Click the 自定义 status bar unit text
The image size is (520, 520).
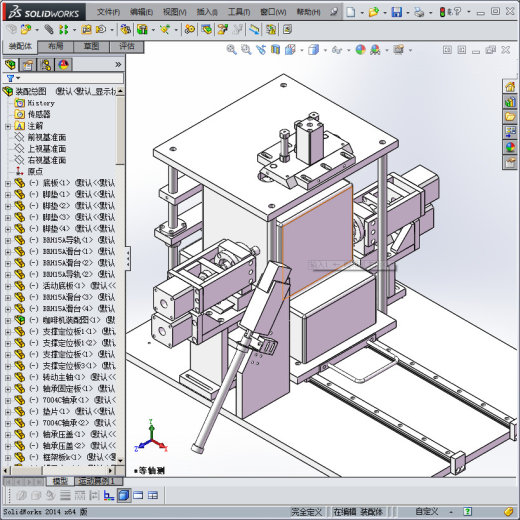pyautogui.click(x=426, y=511)
